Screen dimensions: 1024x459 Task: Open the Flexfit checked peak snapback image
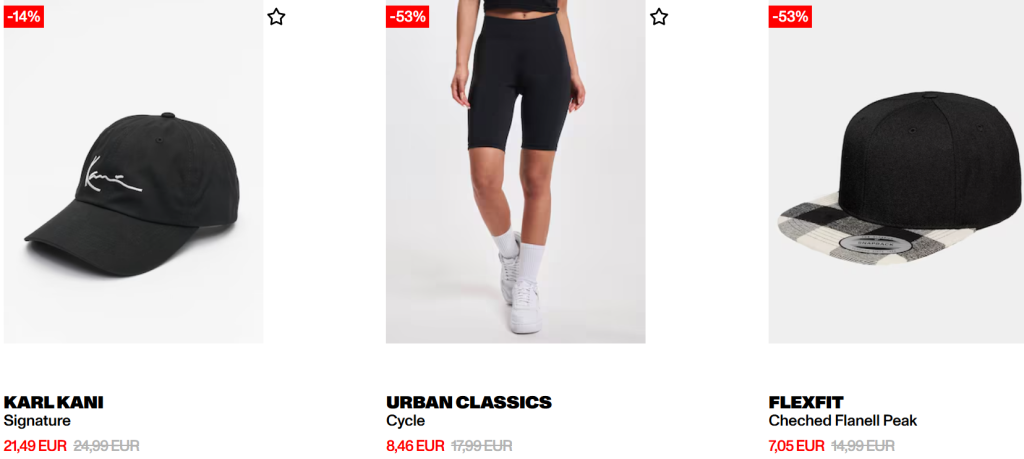pos(896,172)
